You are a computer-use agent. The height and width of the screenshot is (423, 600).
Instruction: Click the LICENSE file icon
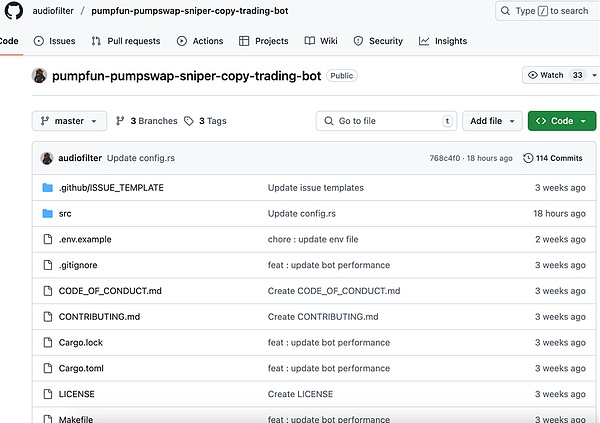point(47,394)
